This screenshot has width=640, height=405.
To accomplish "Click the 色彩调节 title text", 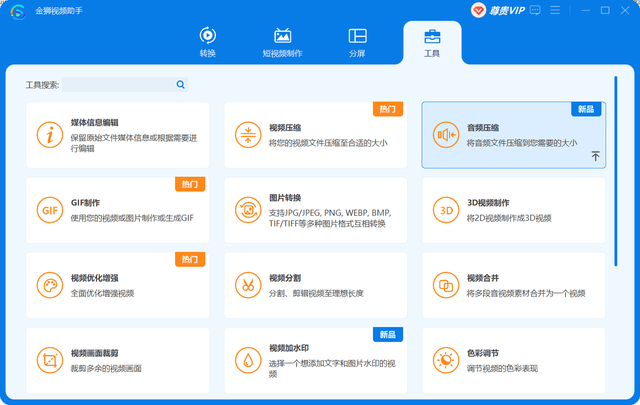I will [x=483, y=353].
